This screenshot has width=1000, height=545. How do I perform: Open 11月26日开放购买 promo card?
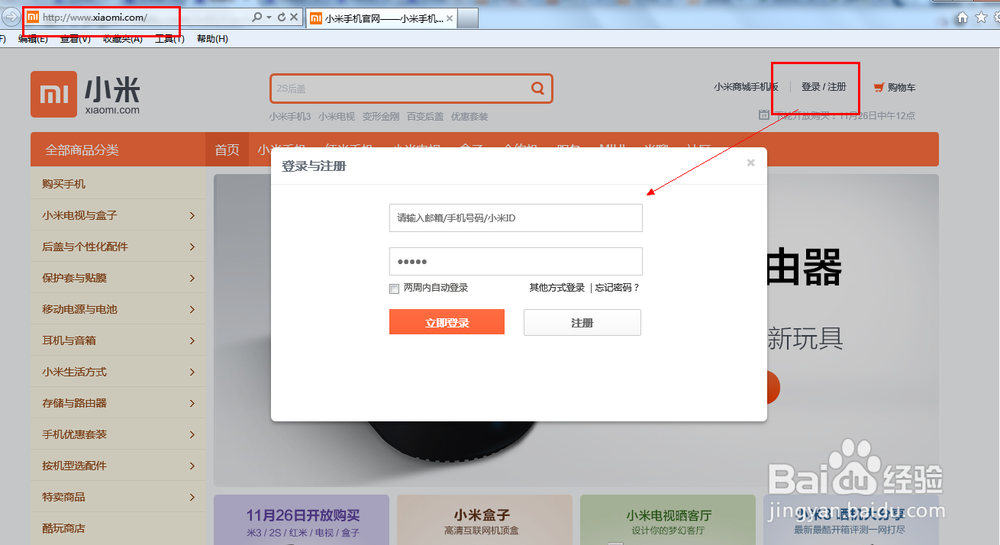click(x=302, y=520)
